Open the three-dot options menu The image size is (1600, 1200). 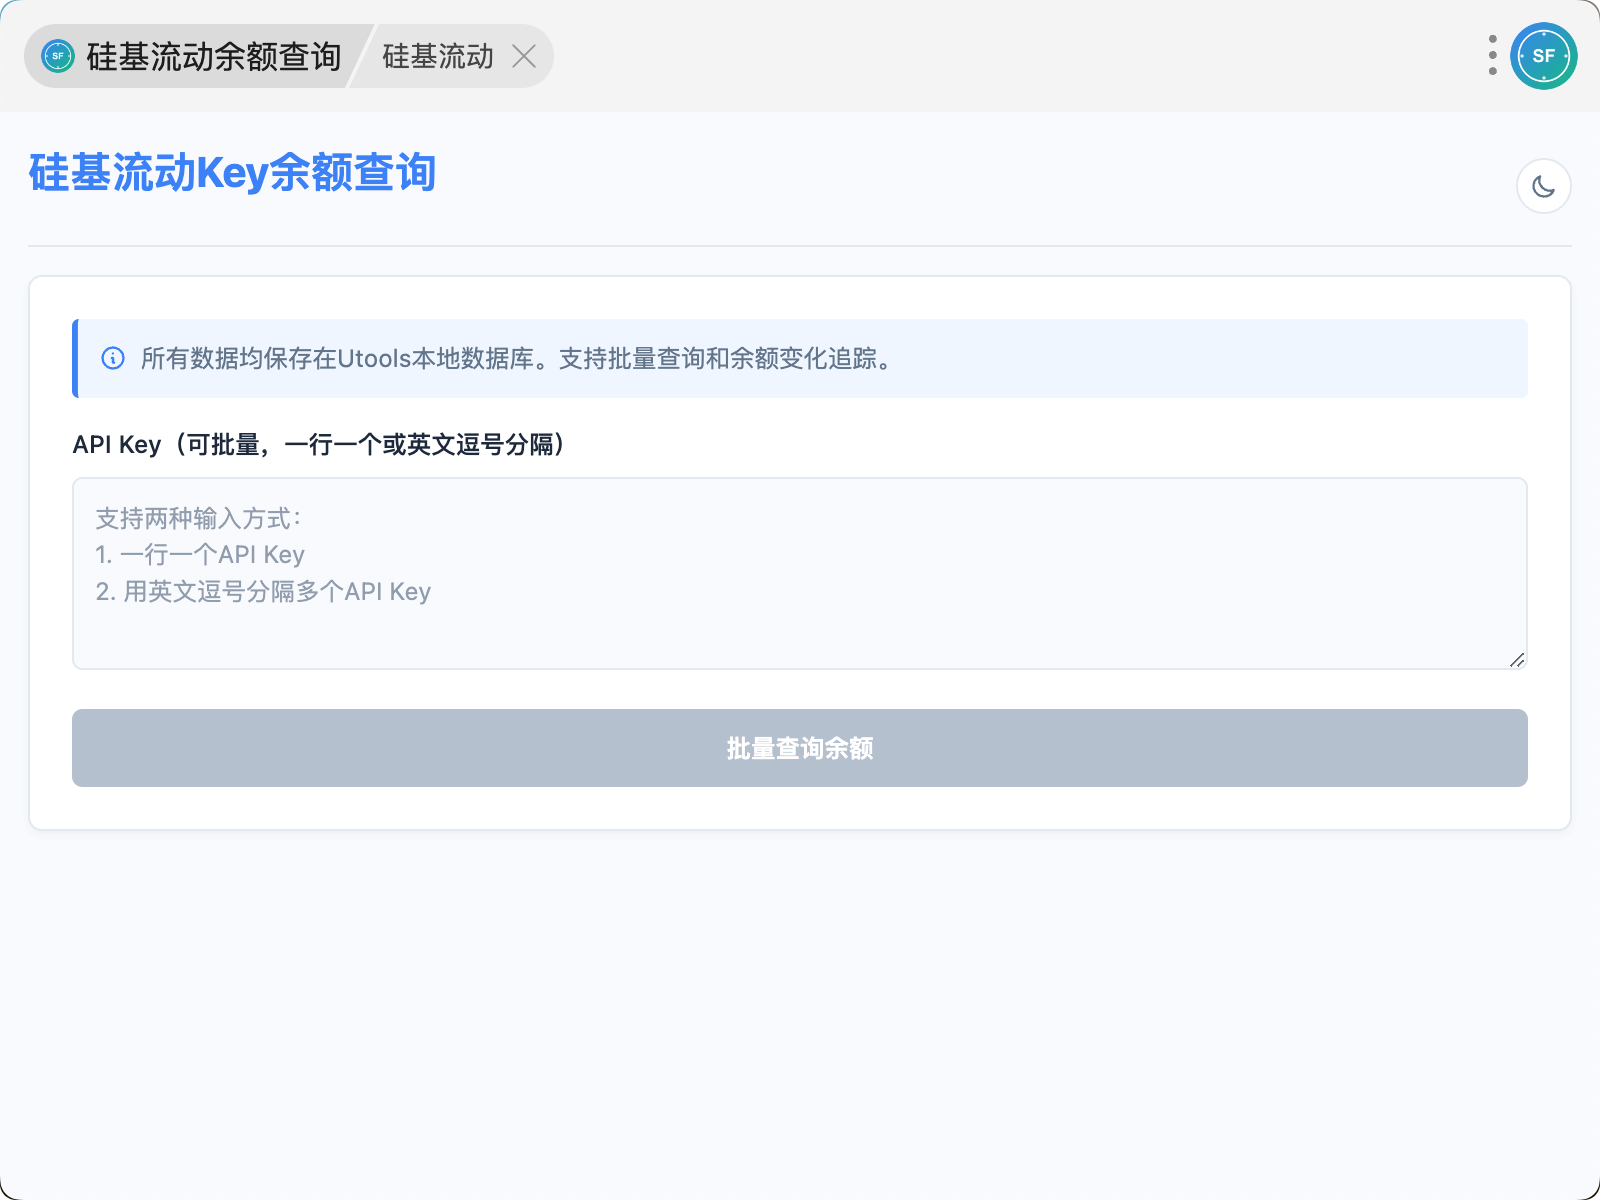1492,56
